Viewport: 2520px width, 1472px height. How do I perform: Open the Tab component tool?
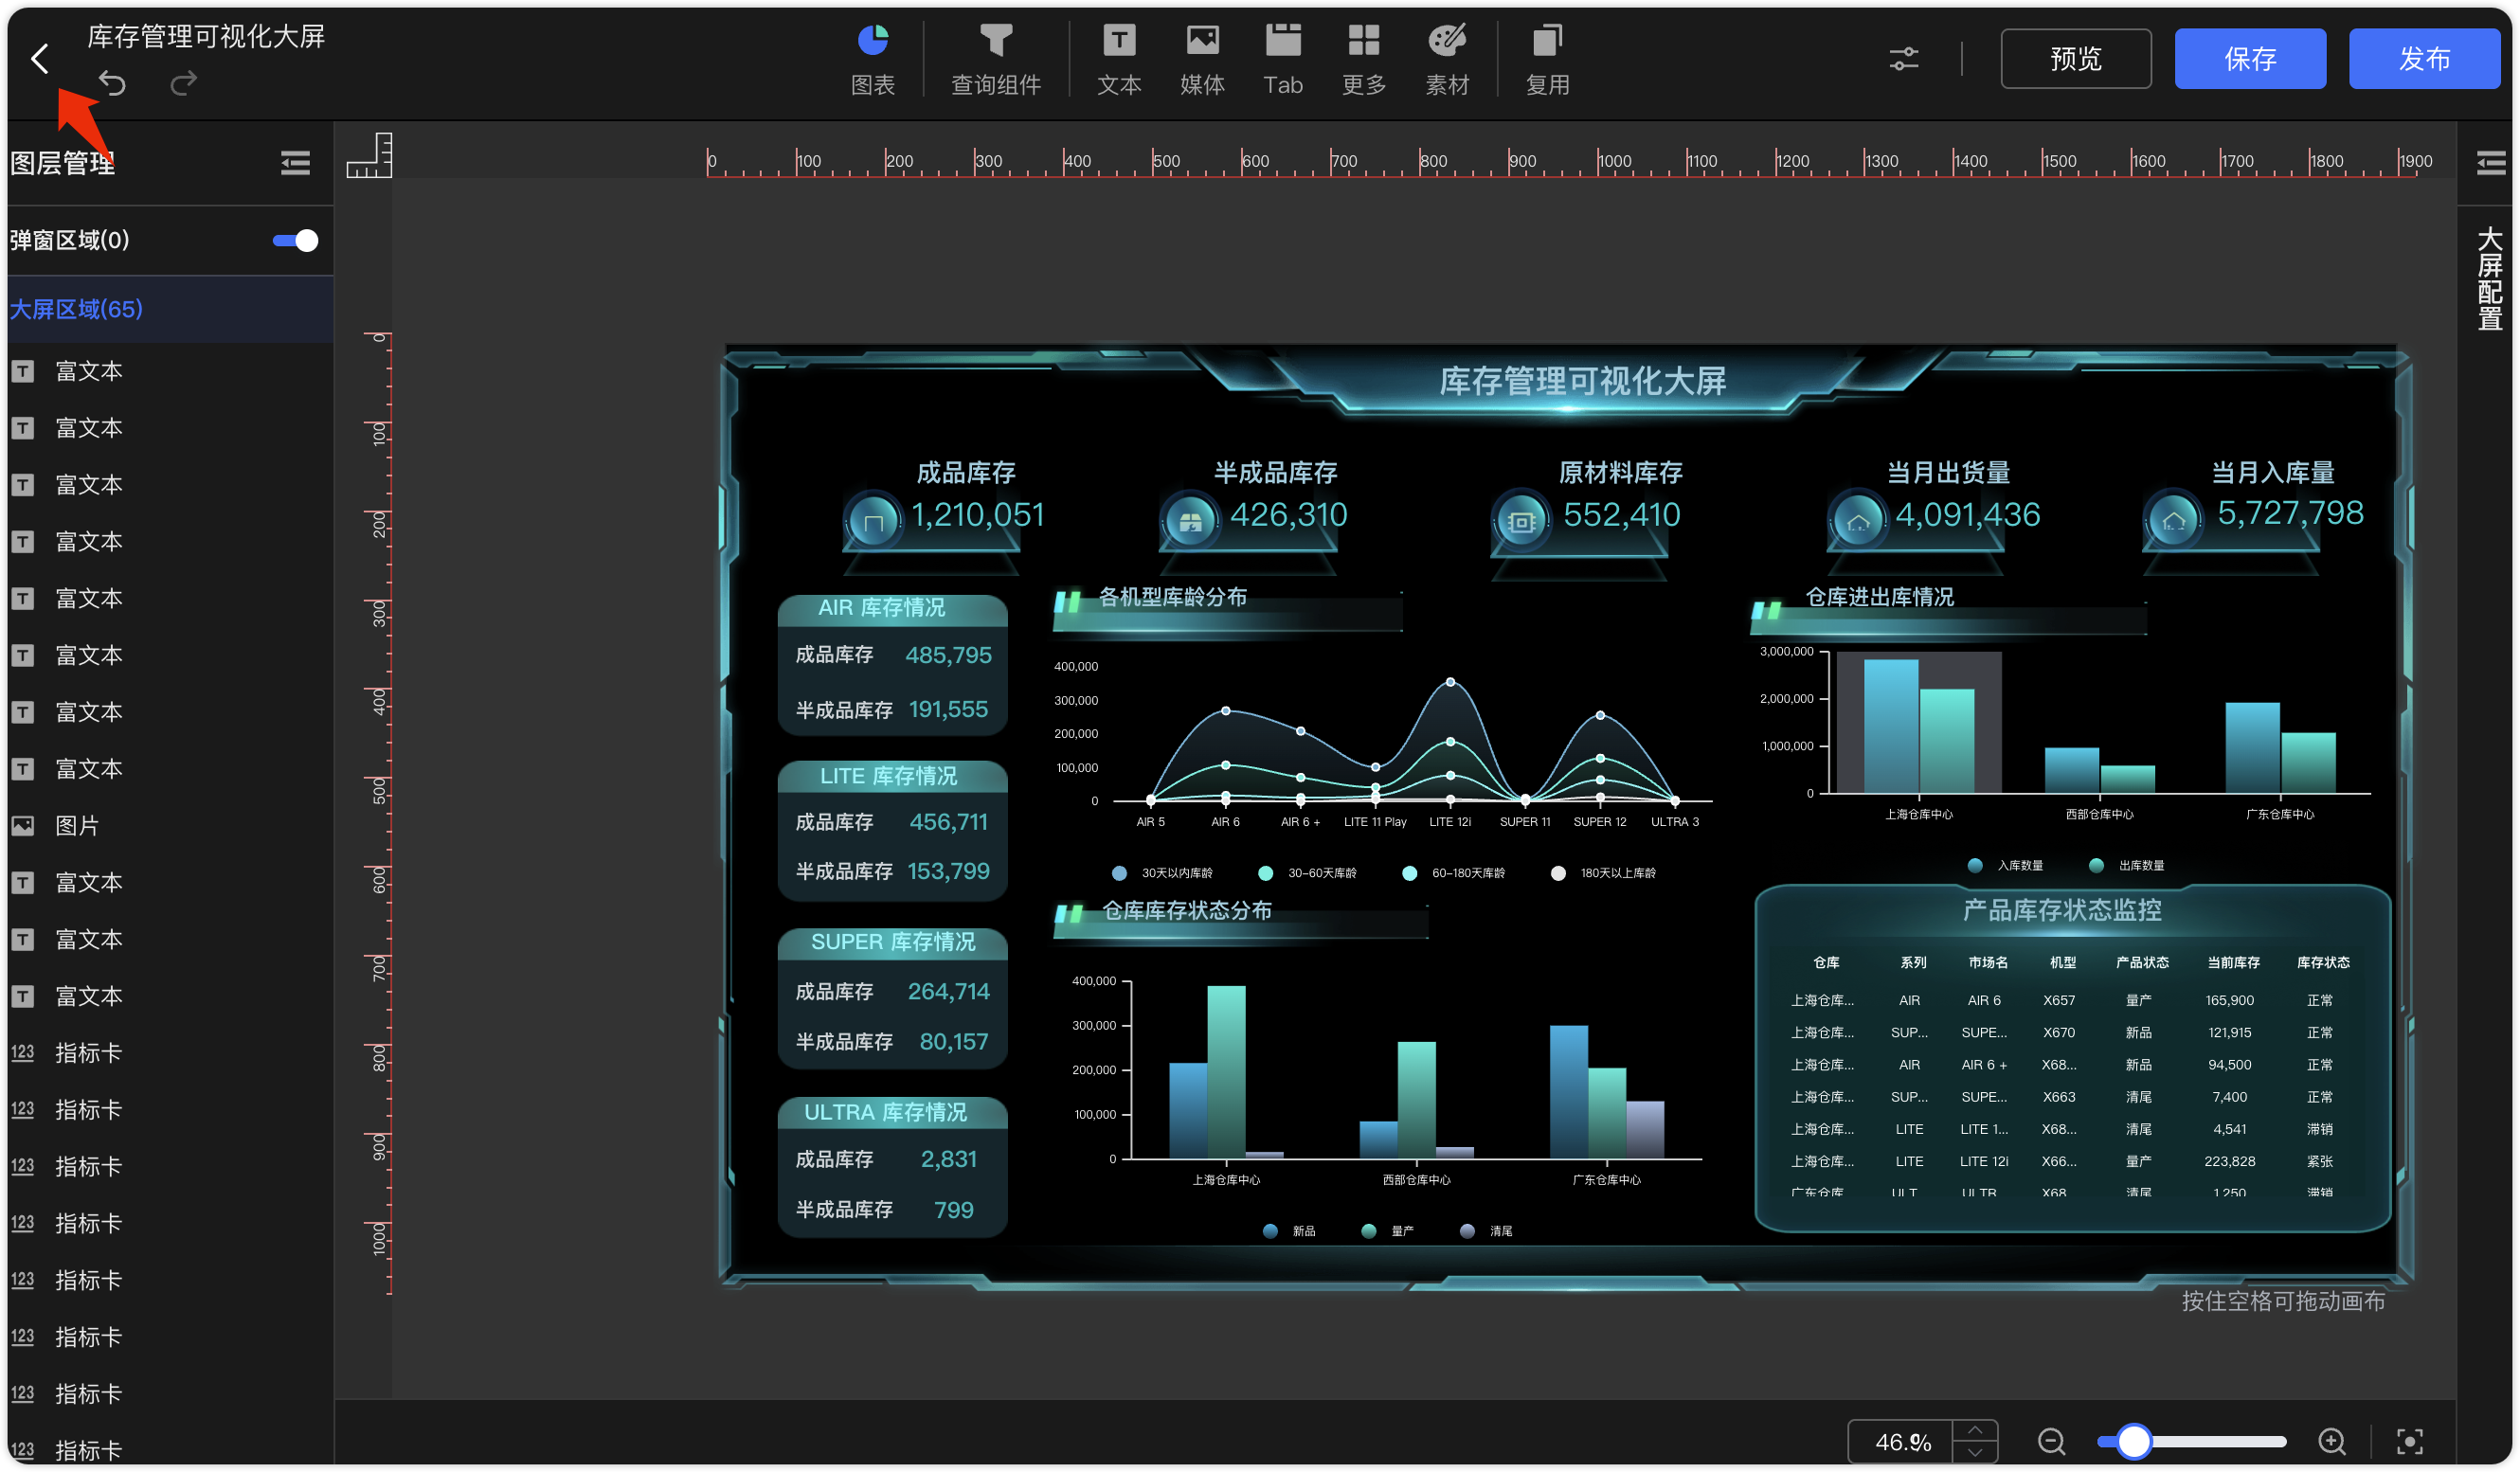coord(1282,59)
